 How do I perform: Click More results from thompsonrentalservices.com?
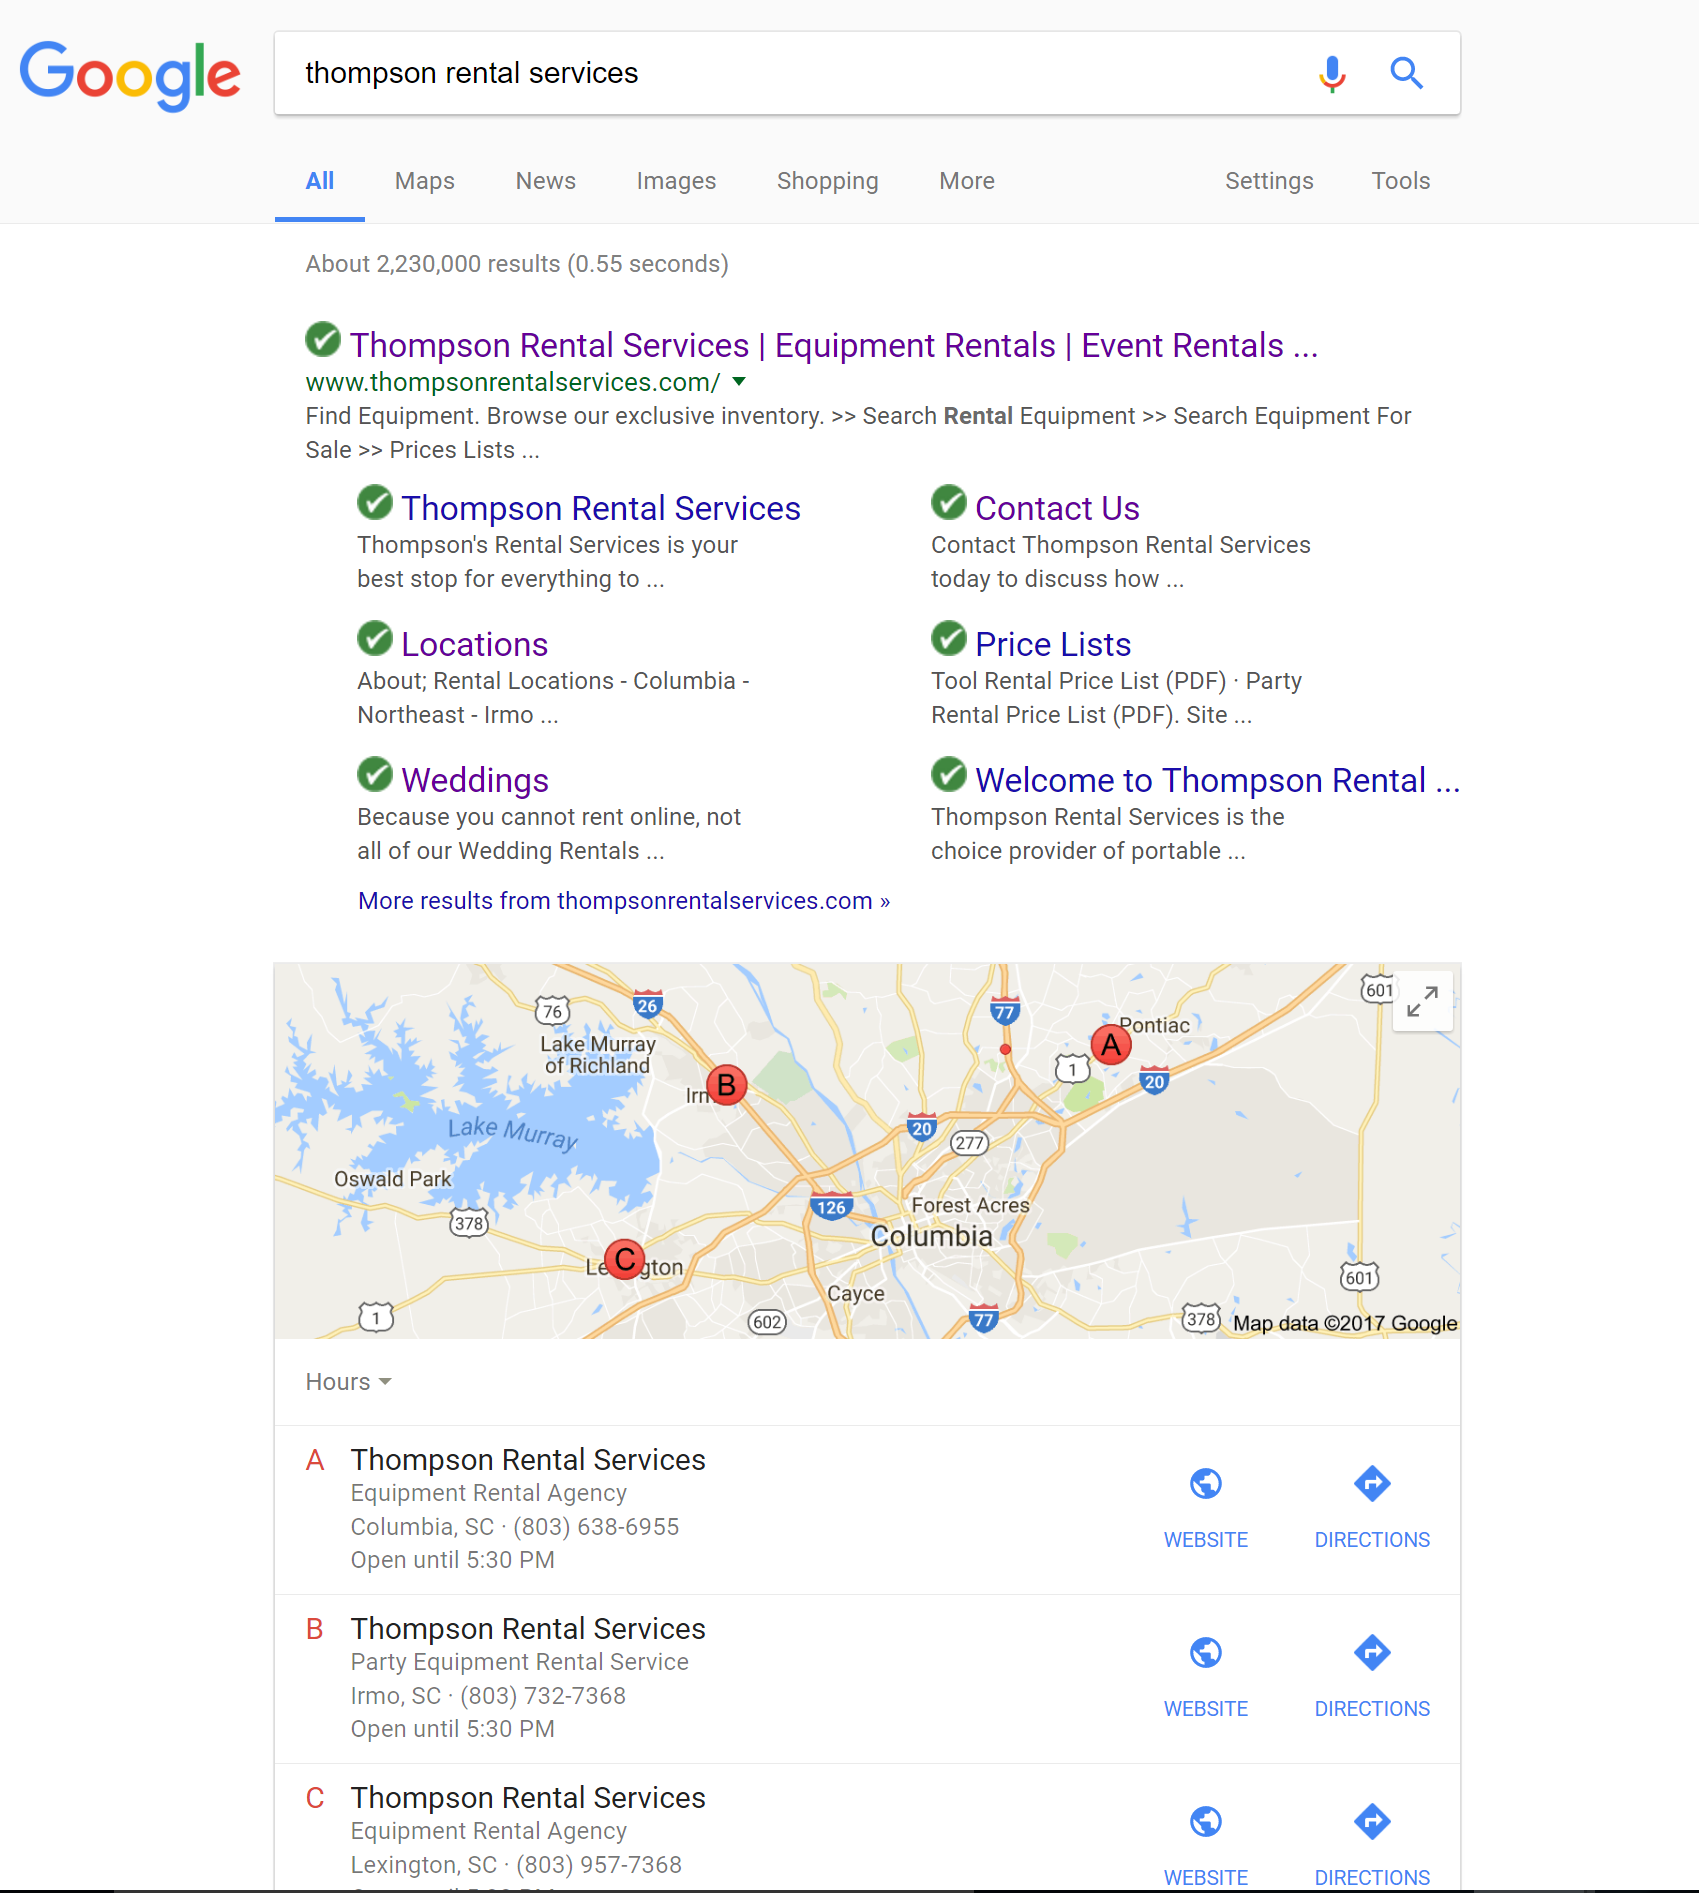coord(624,901)
